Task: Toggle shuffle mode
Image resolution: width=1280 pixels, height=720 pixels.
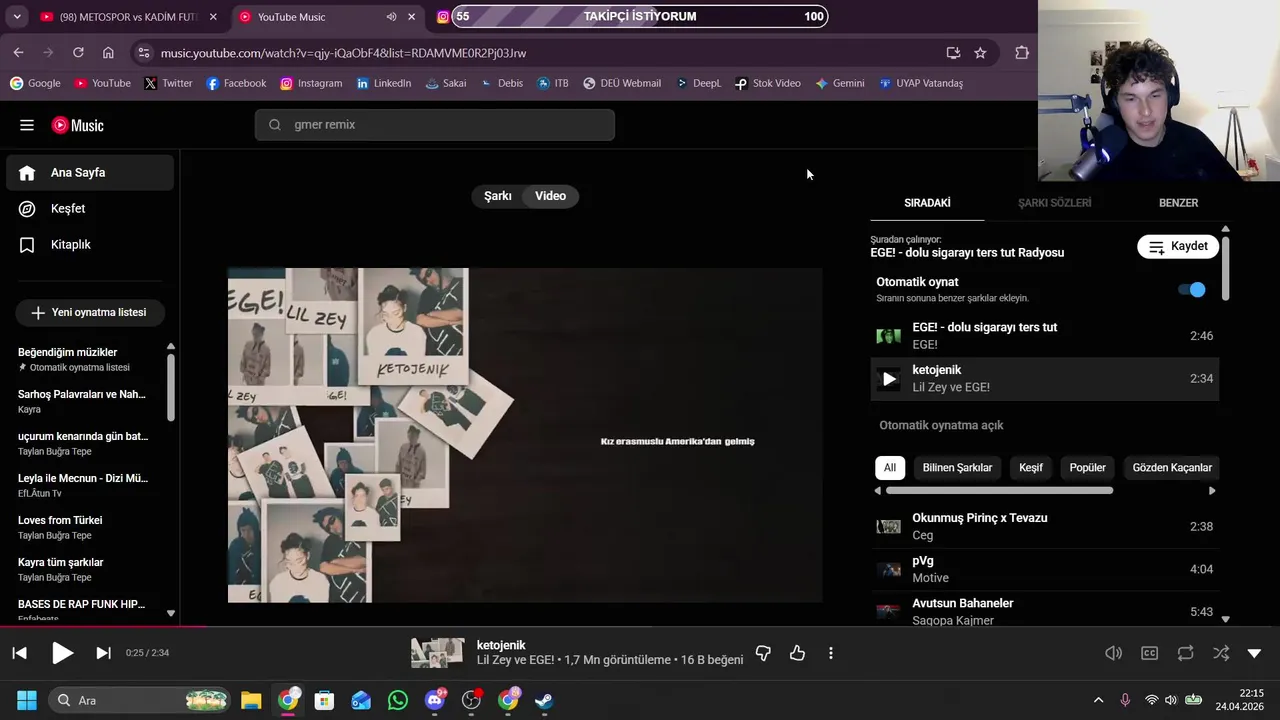Action: (x=1221, y=653)
